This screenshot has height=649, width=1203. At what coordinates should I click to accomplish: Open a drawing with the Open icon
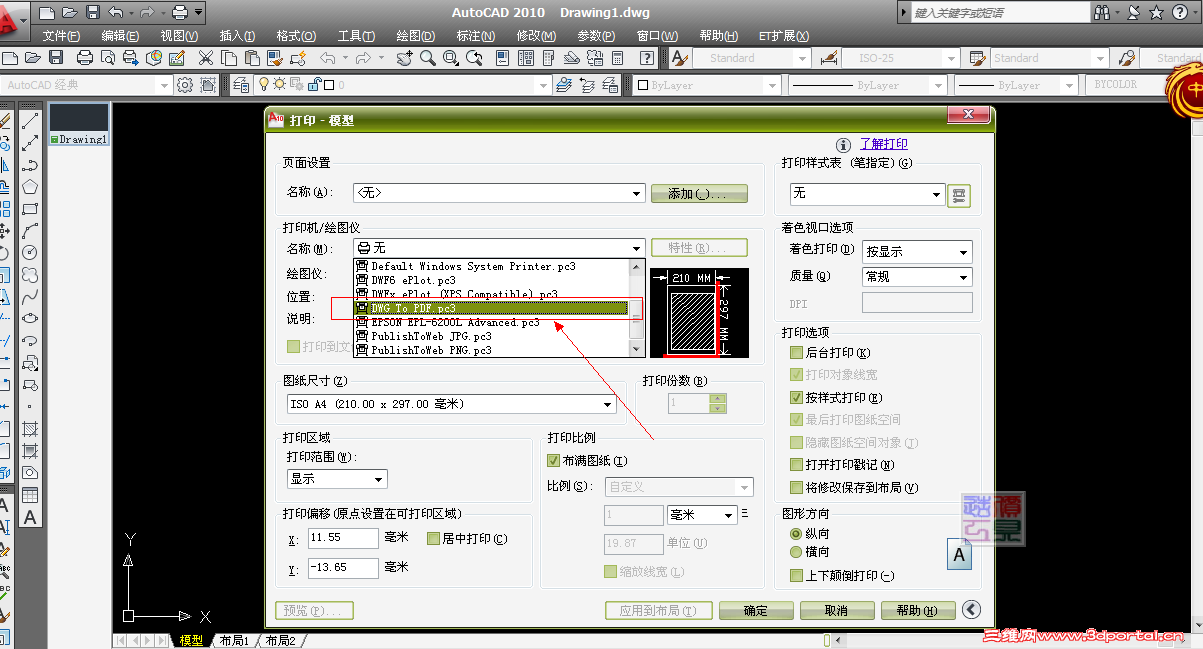tap(32, 58)
